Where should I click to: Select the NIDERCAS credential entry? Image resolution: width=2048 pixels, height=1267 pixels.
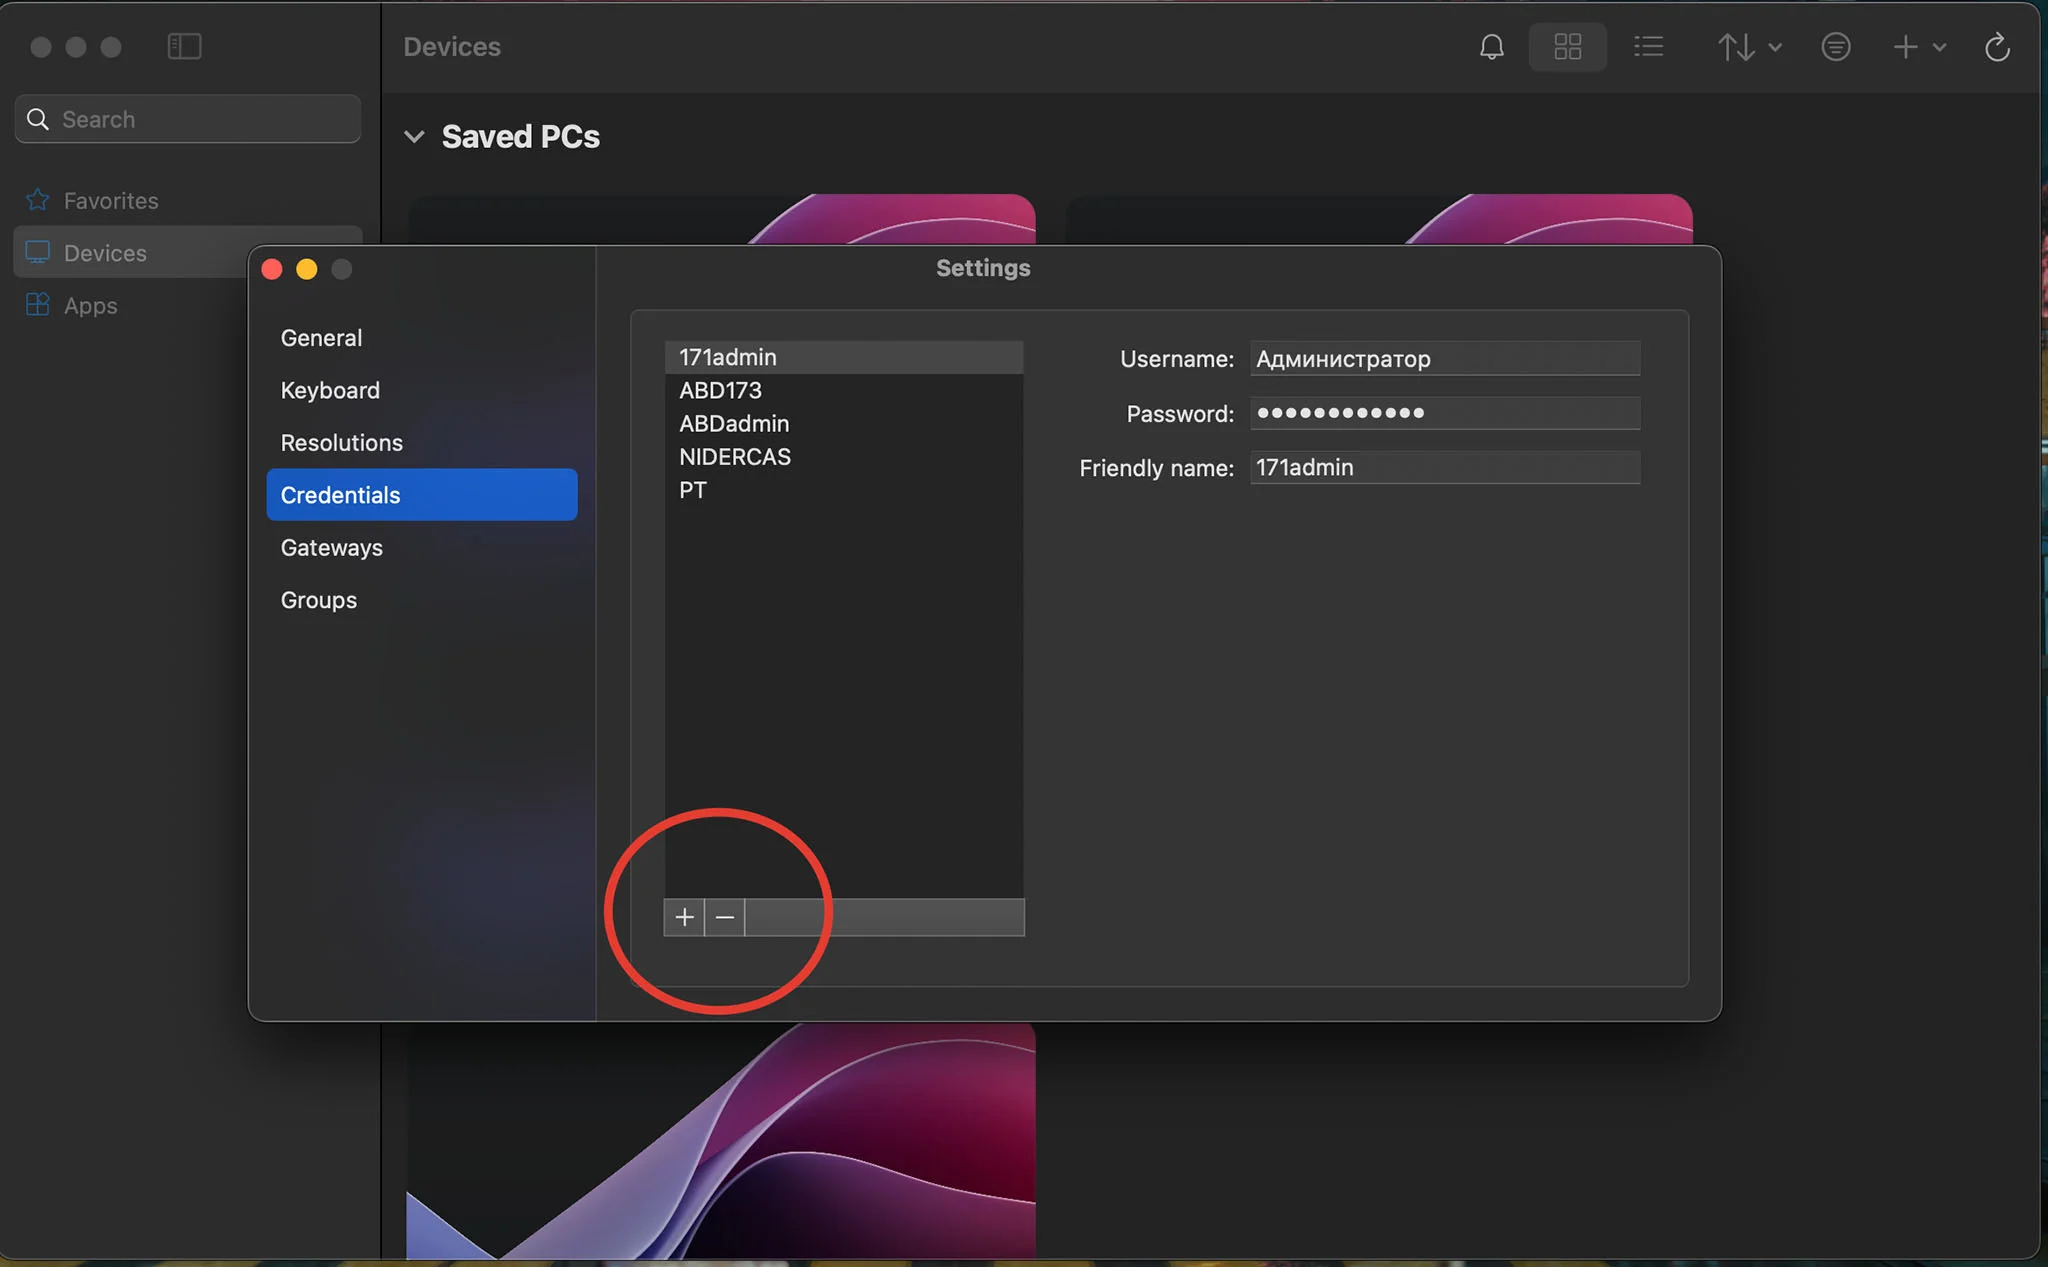coord(844,457)
